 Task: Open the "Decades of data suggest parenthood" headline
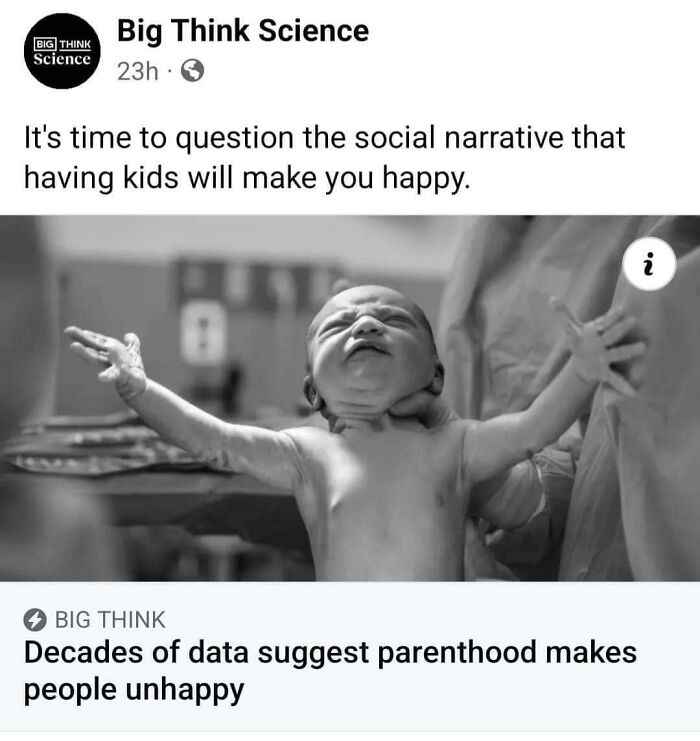329,653
